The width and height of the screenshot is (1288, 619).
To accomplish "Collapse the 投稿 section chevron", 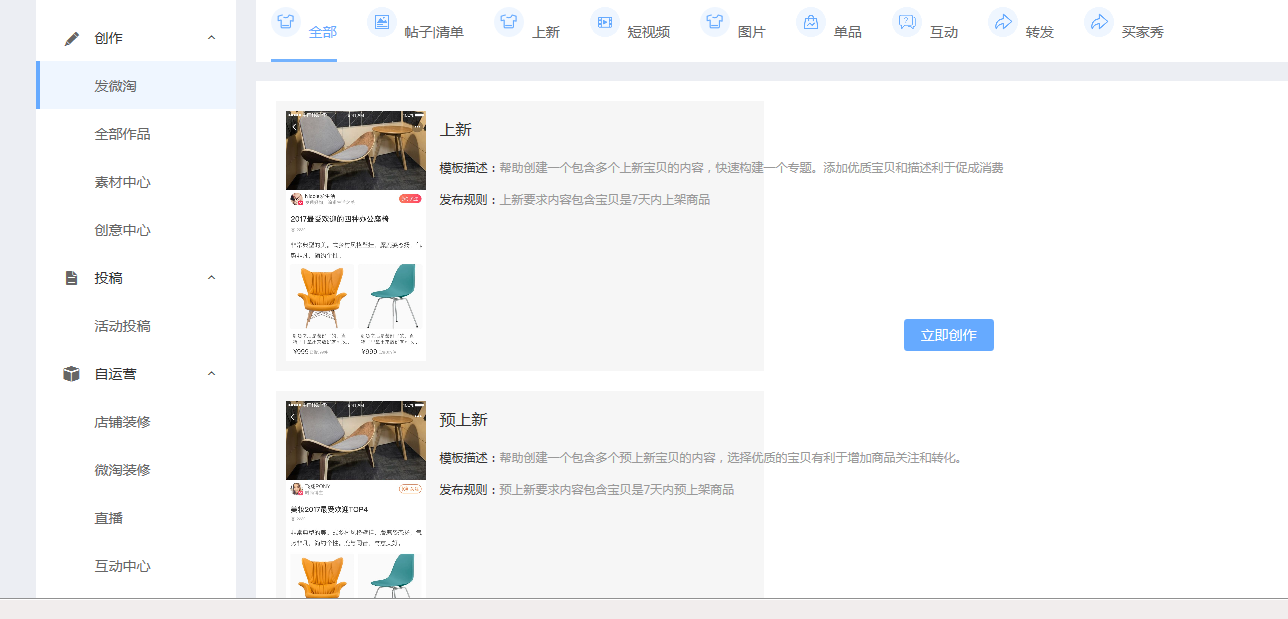I will pos(211,278).
